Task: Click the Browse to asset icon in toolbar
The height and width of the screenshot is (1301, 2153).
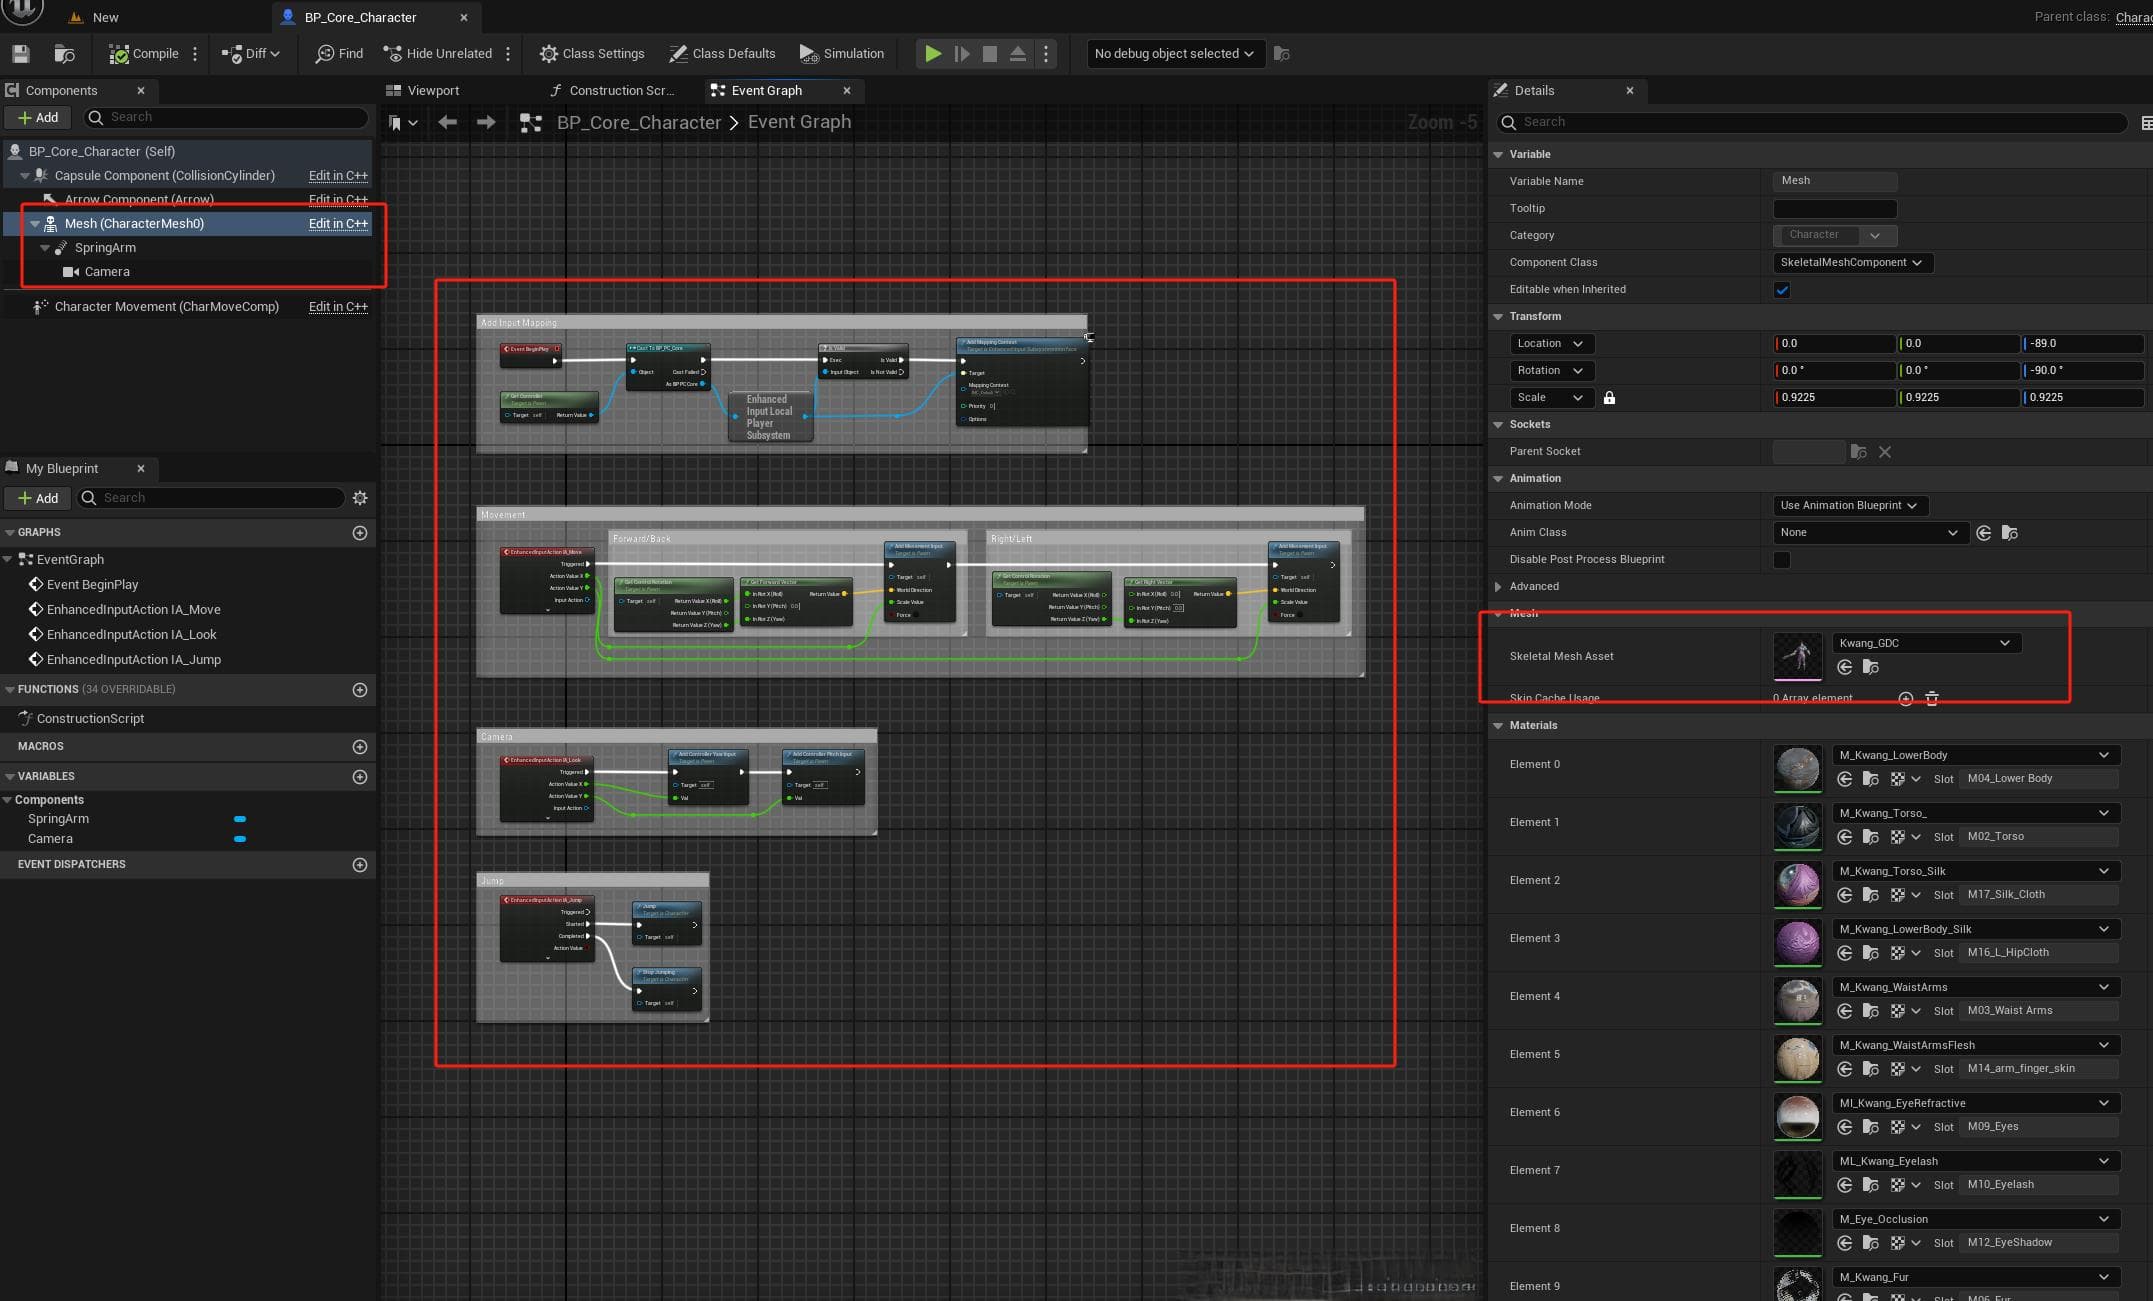Action: tap(64, 54)
